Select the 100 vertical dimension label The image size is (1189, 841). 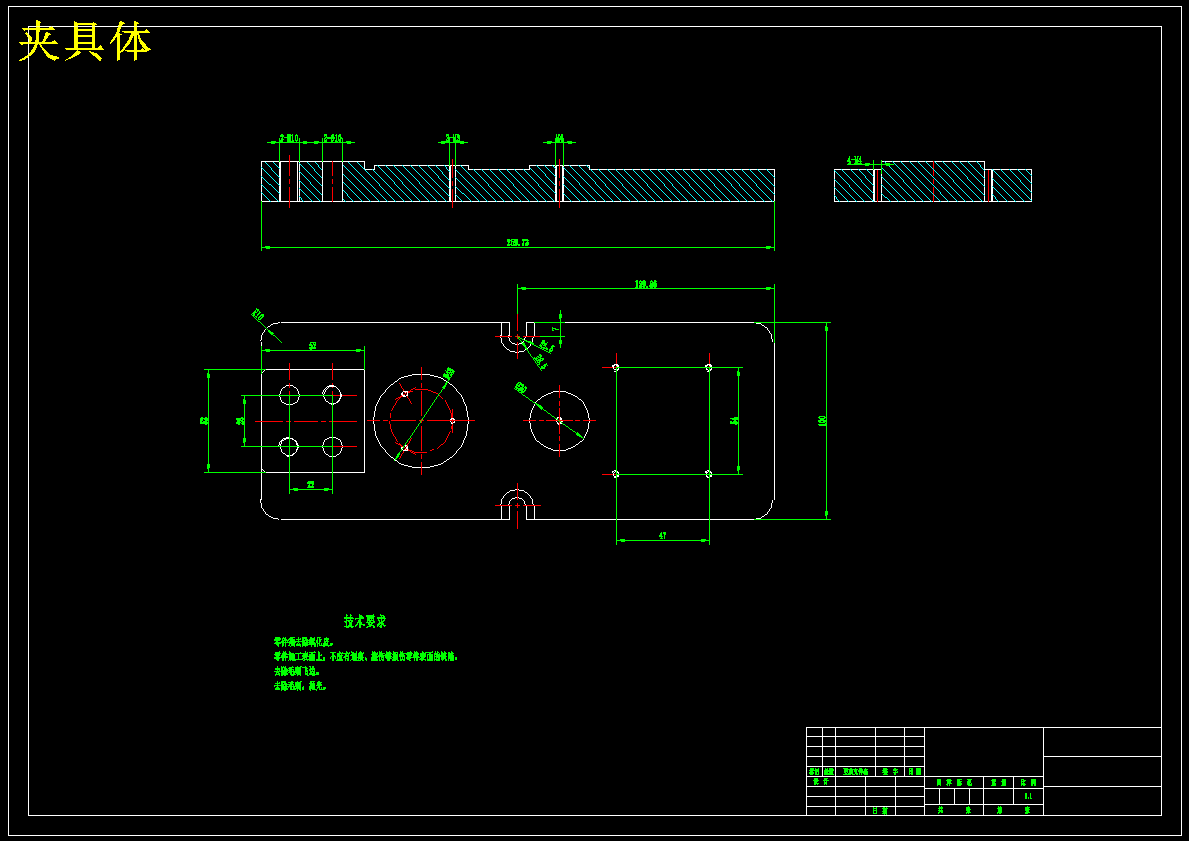point(821,420)
